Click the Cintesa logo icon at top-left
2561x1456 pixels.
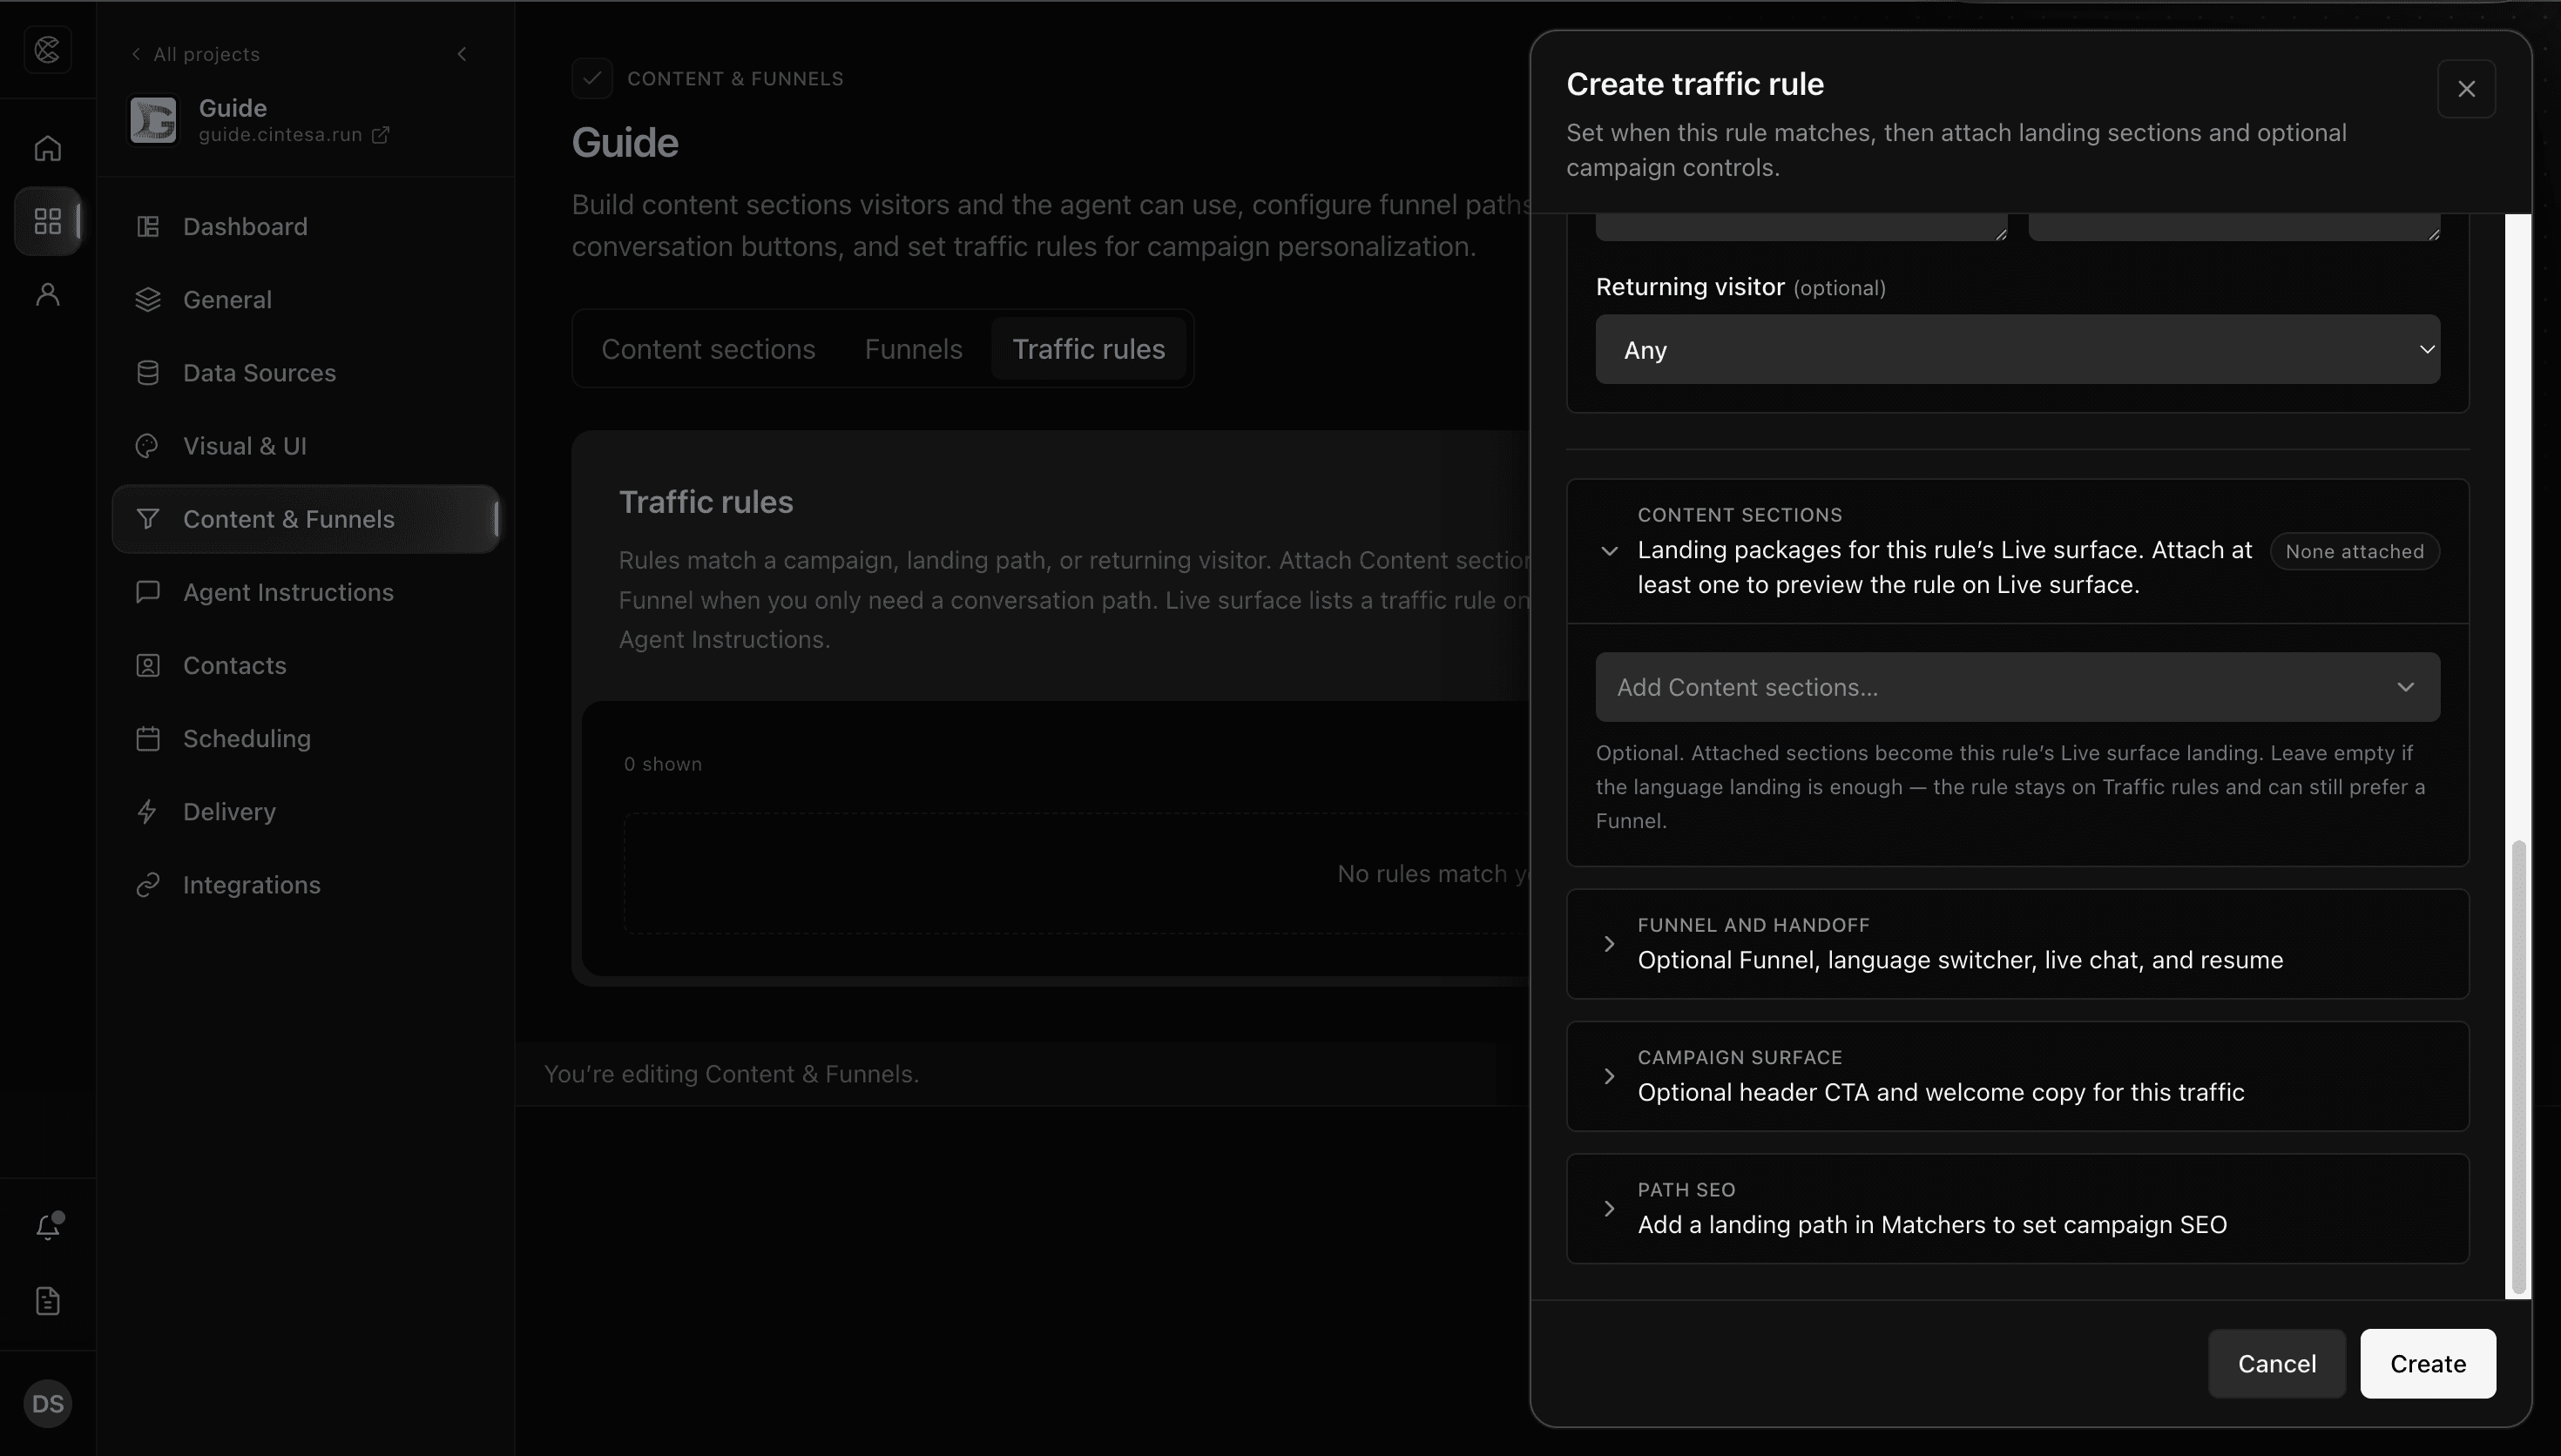(47, 49)
